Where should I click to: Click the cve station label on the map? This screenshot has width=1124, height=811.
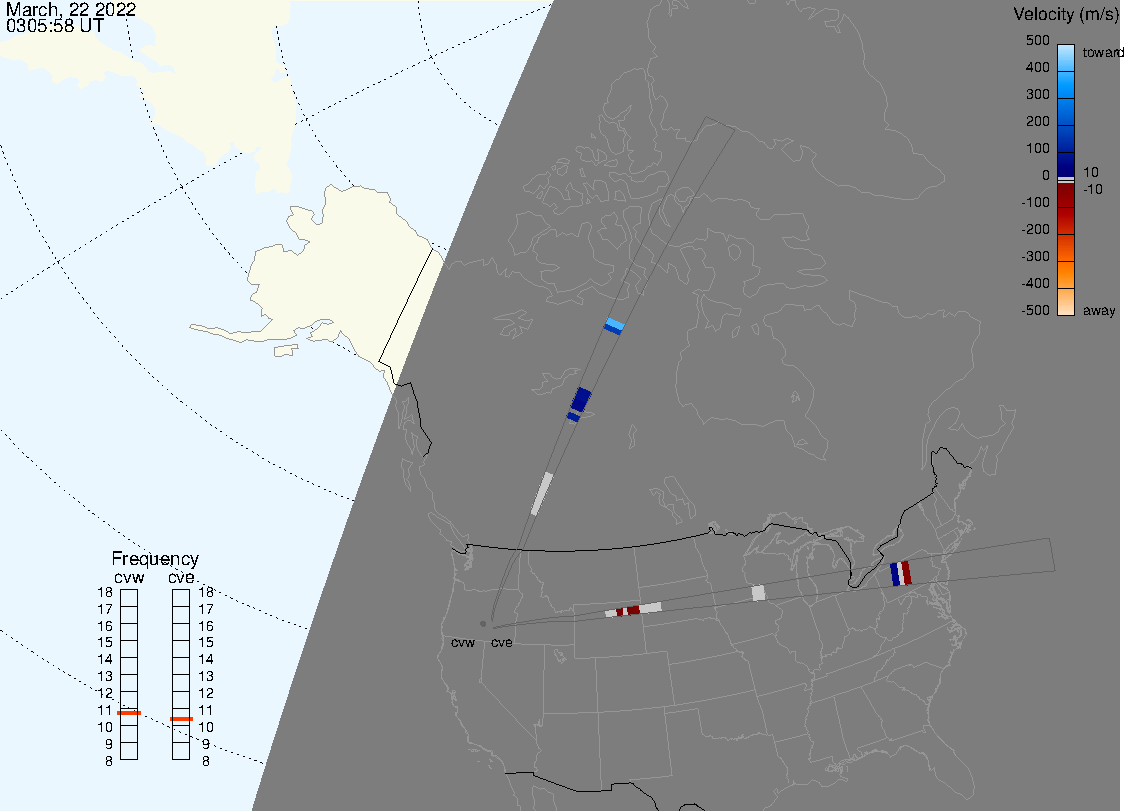pos(502,642)
